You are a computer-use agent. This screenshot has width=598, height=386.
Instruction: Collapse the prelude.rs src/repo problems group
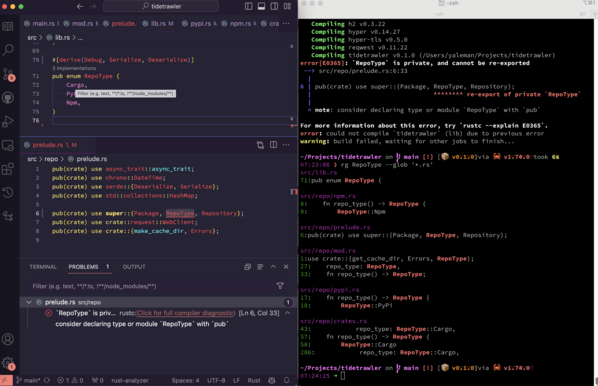(29, 302)
